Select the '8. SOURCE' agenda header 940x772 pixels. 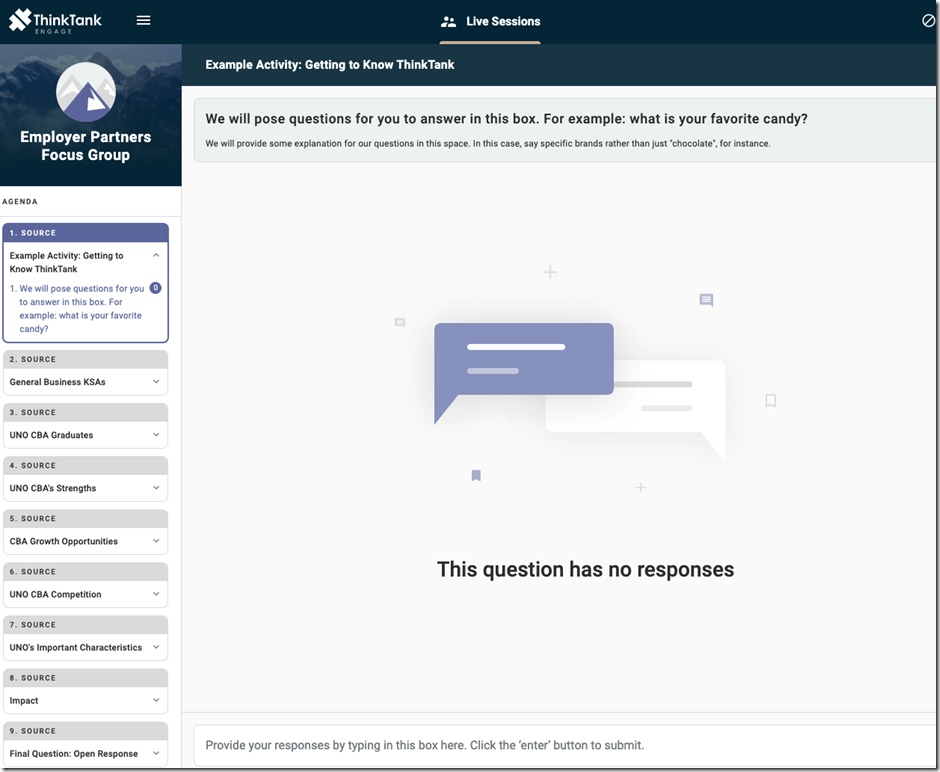pyautogui.click(x=86, y=677)
